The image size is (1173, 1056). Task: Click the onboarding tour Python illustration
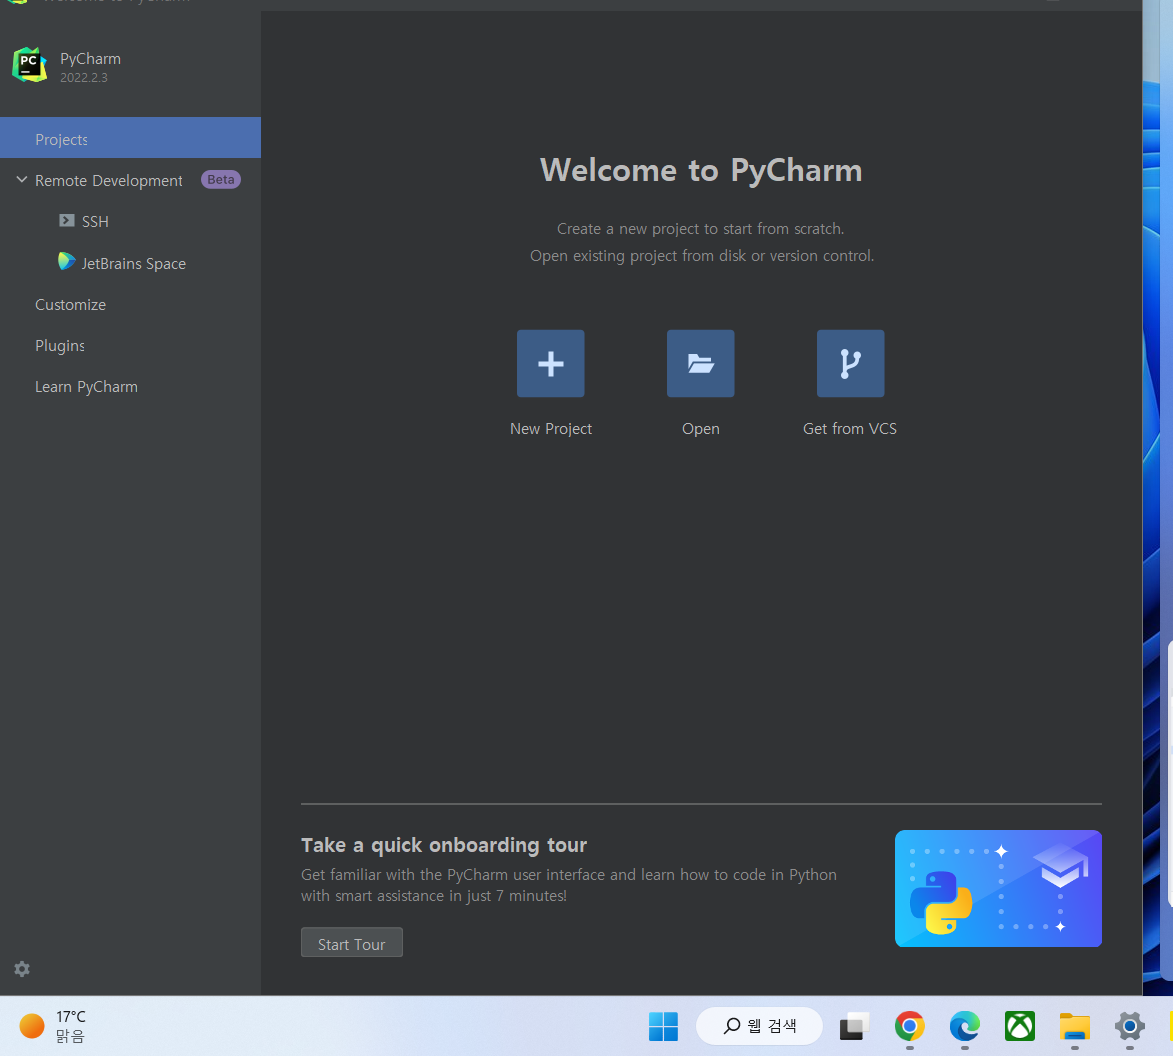tap(998, 888)
